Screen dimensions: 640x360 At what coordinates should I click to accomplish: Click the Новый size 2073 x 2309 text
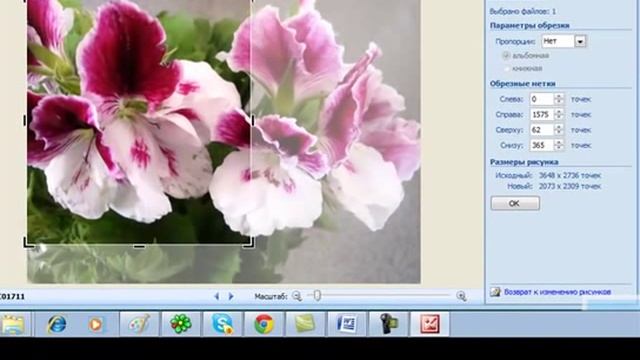coord(554,186)
